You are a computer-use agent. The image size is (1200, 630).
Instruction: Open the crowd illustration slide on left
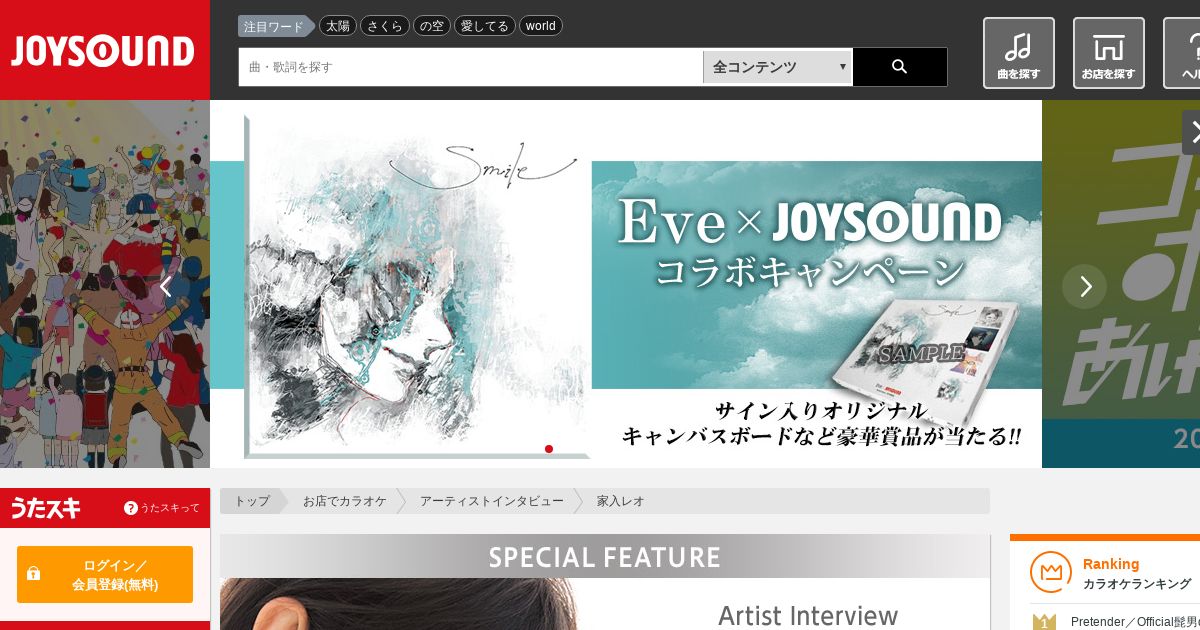click(x=105, y=284)
